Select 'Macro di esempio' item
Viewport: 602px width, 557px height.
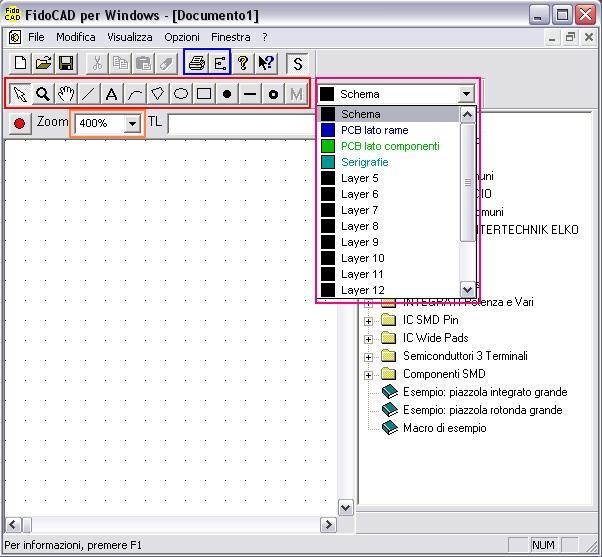tap(444, 428)
